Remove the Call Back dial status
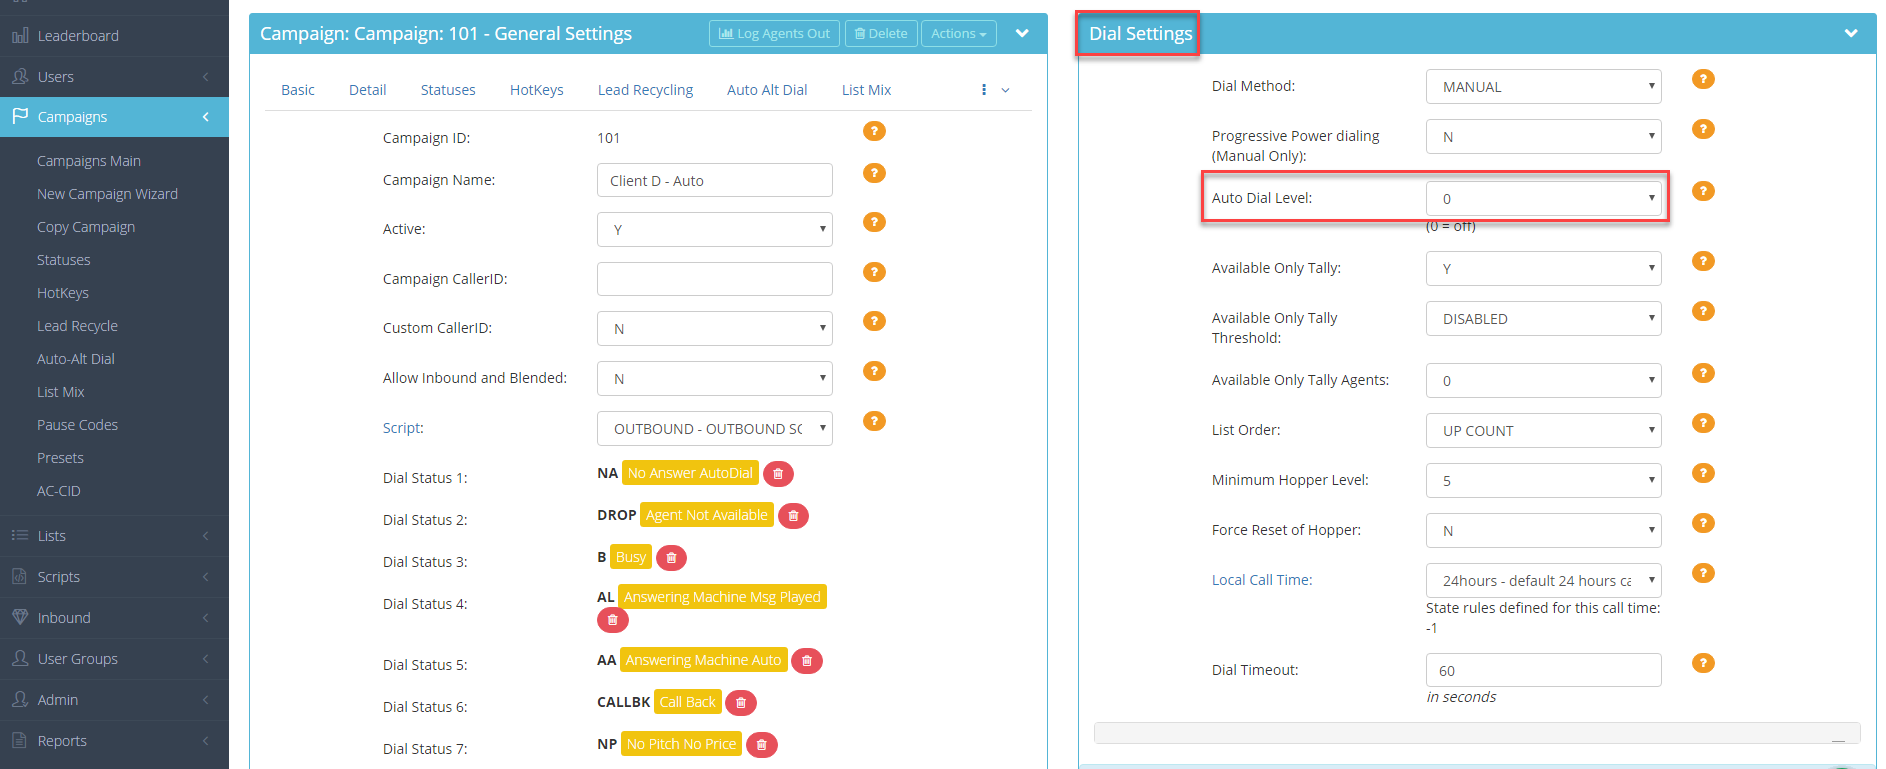This screenshot has width=1886, height=769. pyautogui.click(x=740, y=703)
